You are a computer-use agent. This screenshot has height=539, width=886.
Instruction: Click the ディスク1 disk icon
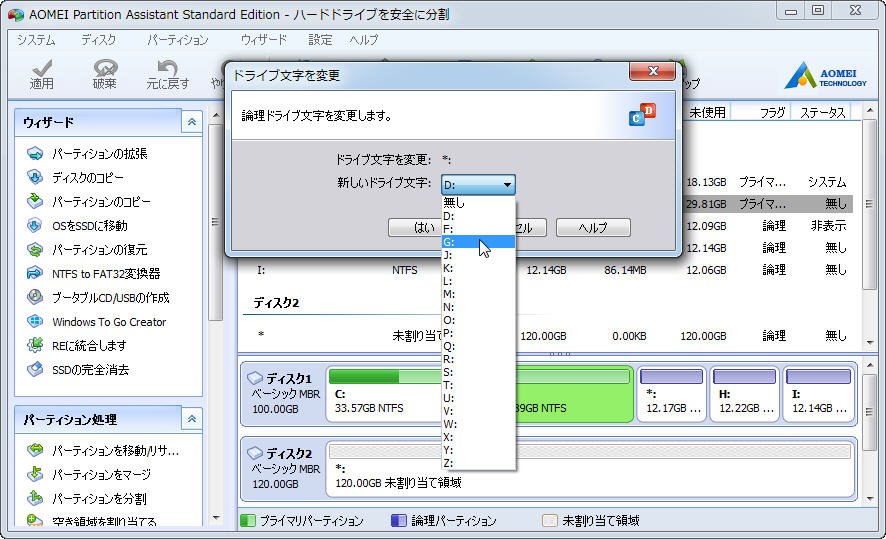coord(255,377)
